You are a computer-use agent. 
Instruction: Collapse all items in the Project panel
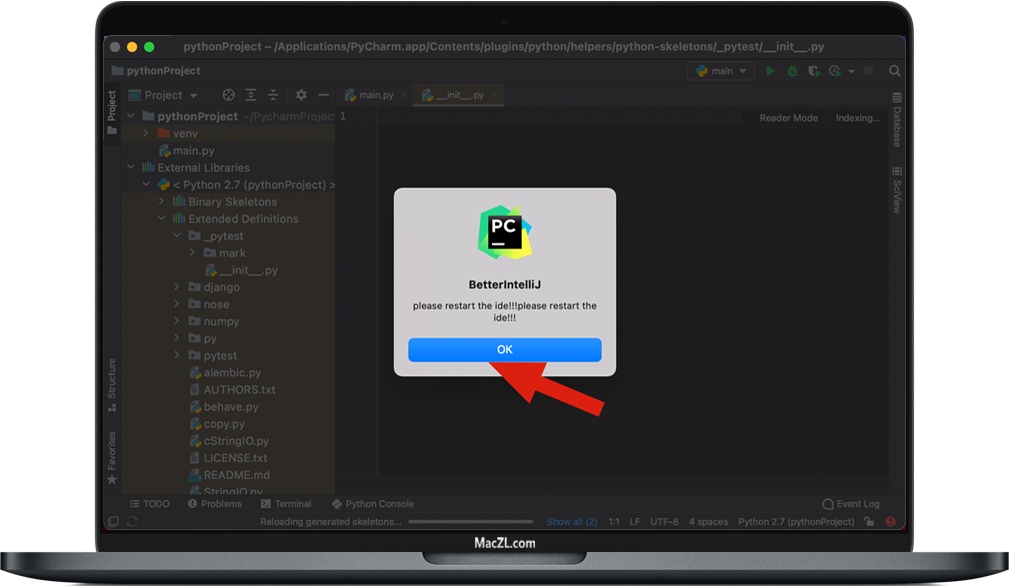click(x=273, y=95)
